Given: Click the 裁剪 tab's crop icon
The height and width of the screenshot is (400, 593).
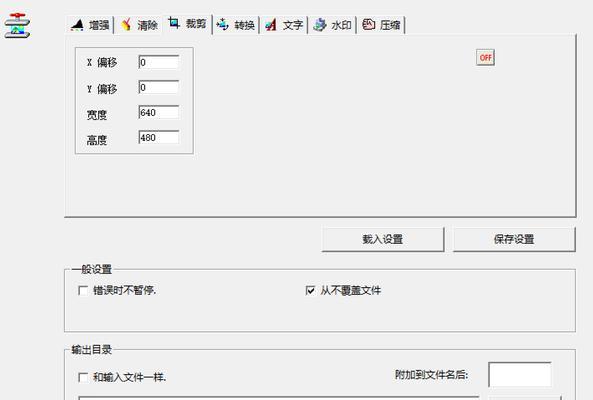Looking at the screenshot, I should (174, 23).
